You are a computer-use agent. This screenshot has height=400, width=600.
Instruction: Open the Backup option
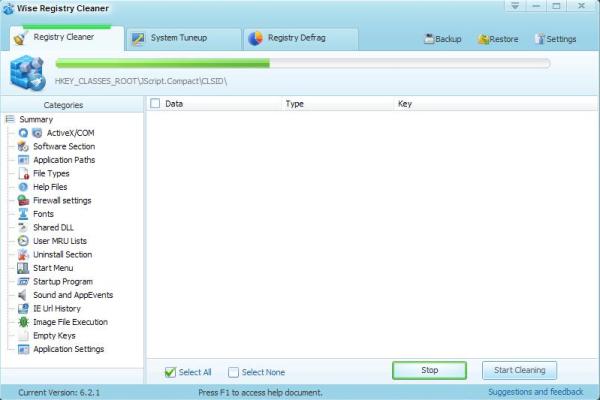pos(443,39)
